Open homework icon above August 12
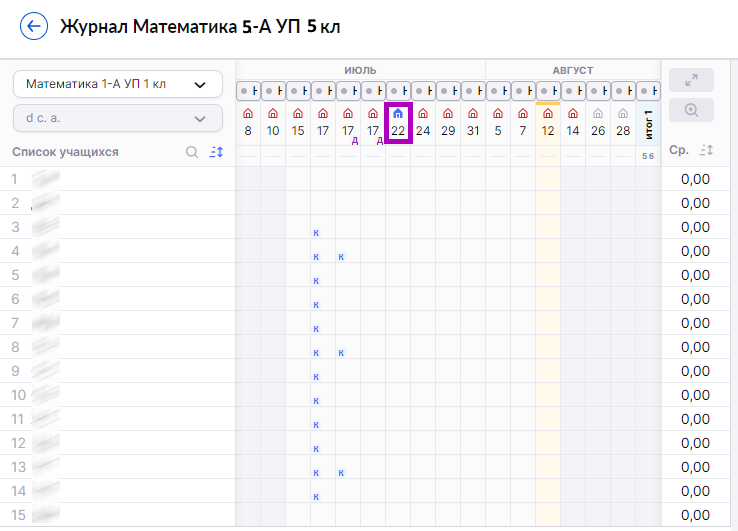The height and width of the screenshot is (531, 738). click(x=548, y=113)
